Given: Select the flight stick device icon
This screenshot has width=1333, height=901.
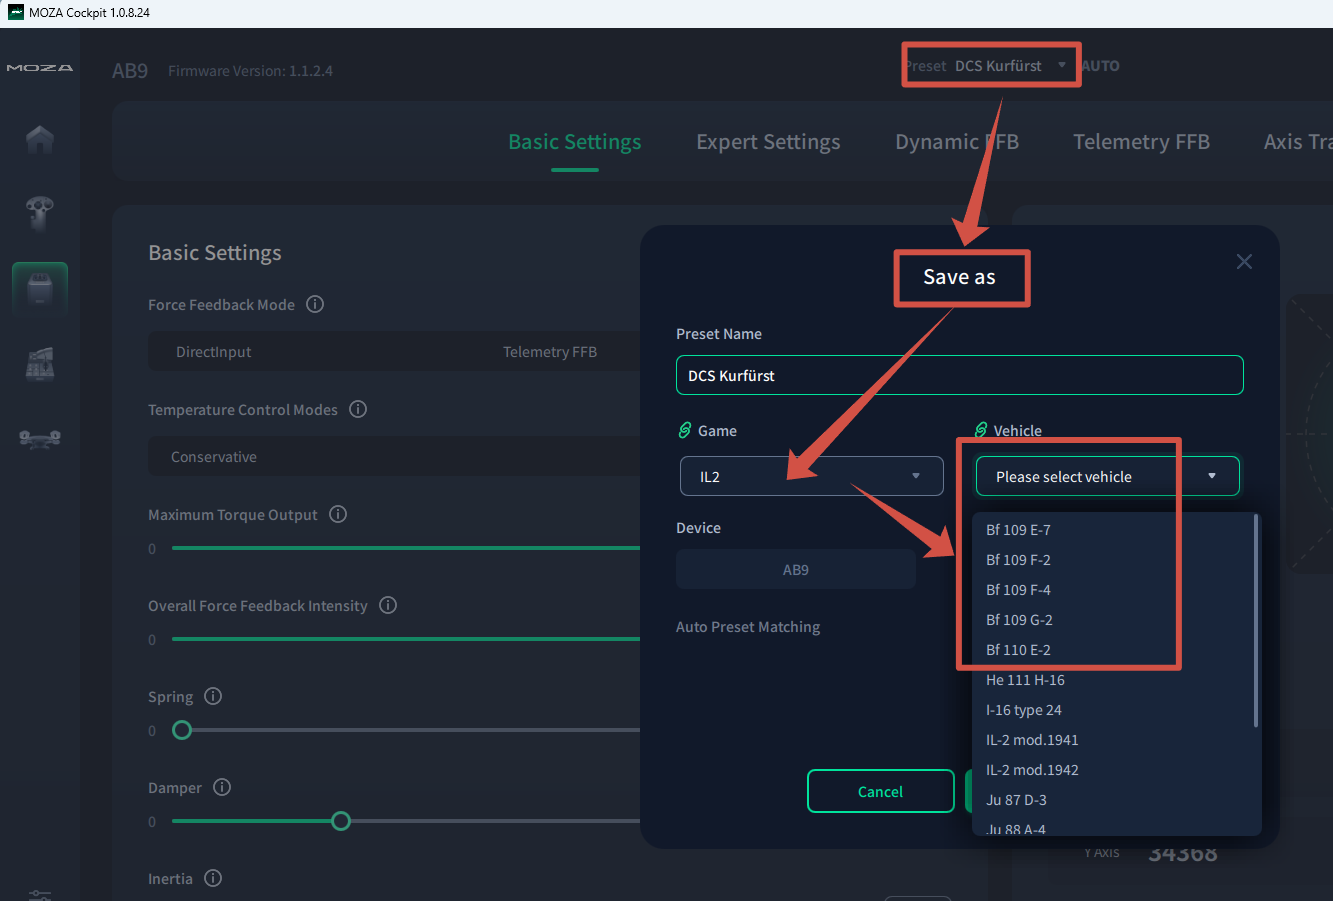Looking at the screenshot, I should (x=40, y=212).
